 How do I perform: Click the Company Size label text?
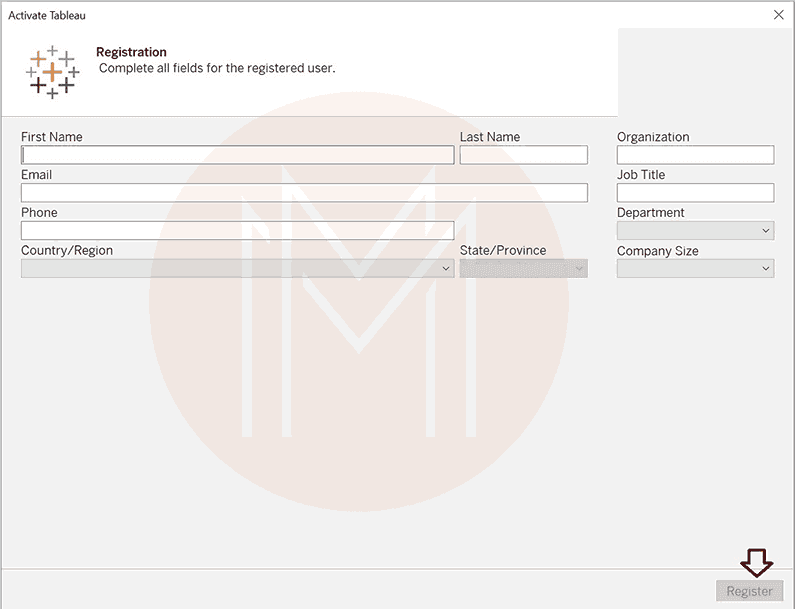pos(657,251)
